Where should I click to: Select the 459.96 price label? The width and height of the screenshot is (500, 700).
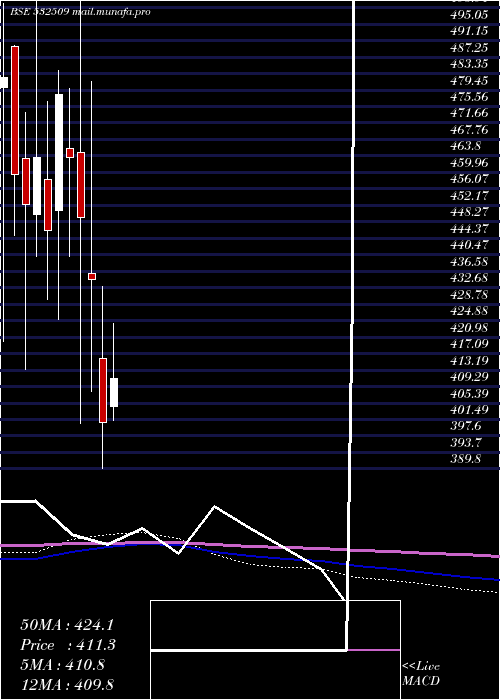tap(469, 162)
